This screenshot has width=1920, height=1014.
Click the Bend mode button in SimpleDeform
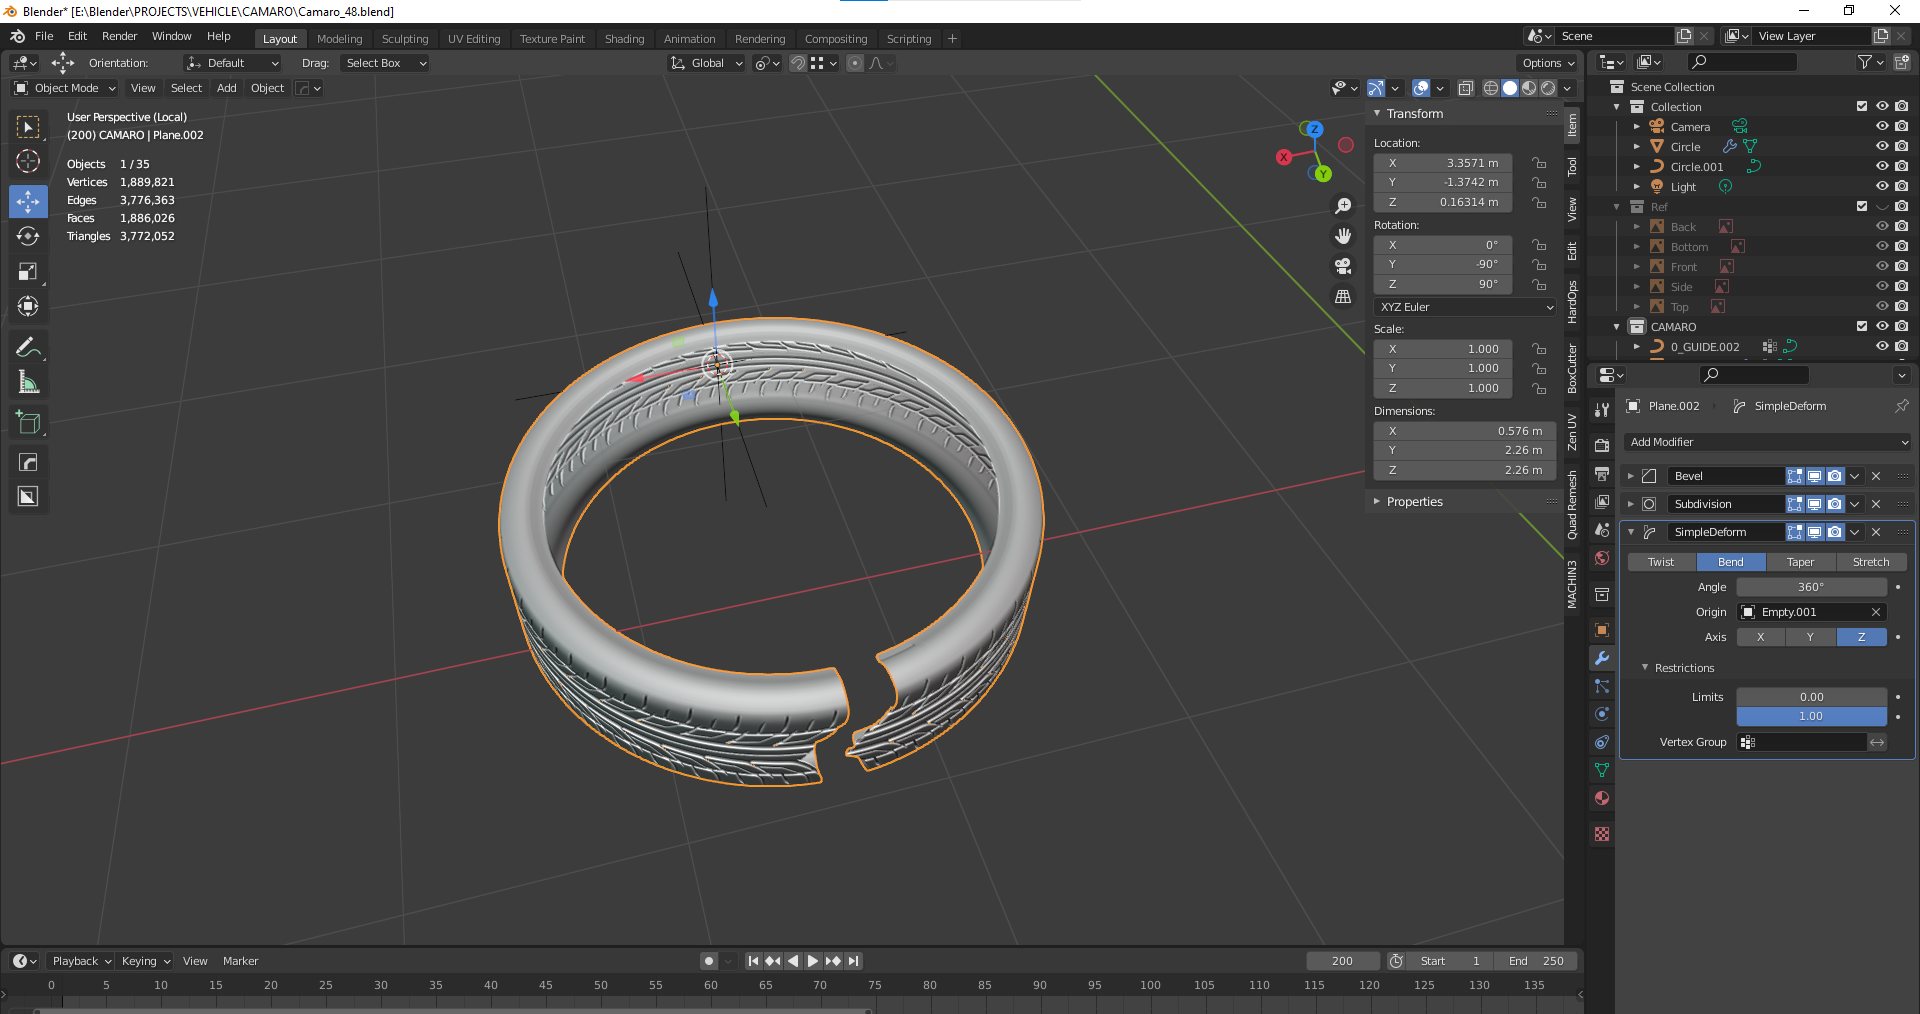coord(1730,562)
